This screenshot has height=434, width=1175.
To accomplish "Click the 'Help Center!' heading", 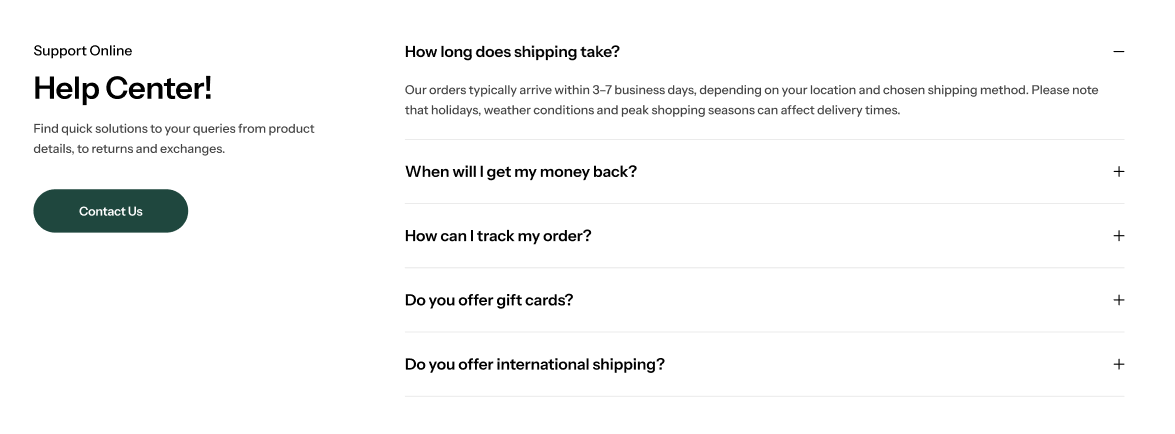I will 123,88.
